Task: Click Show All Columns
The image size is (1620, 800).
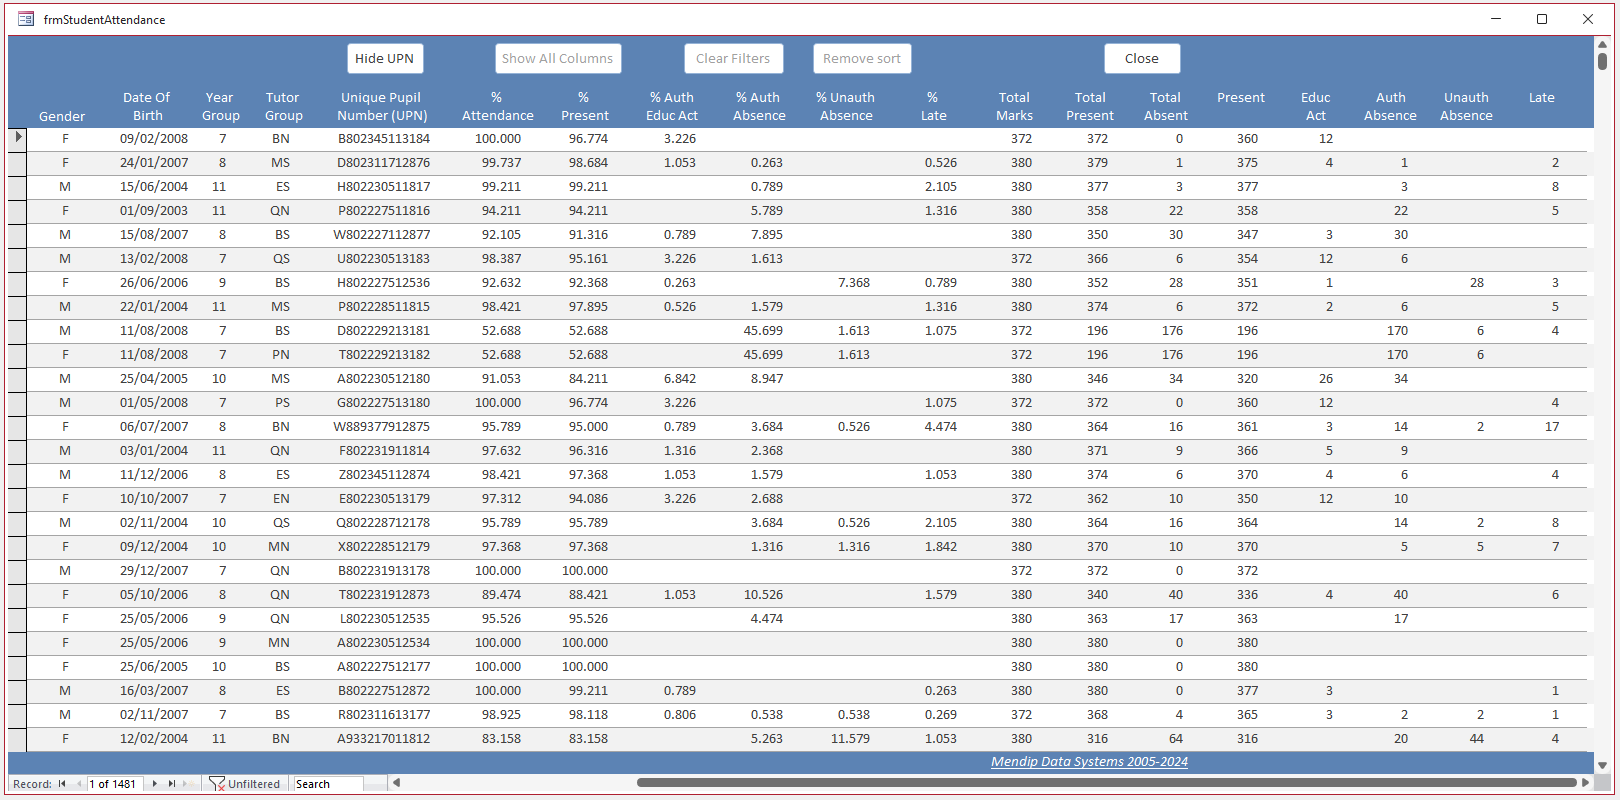Action: tap(558, 59)
